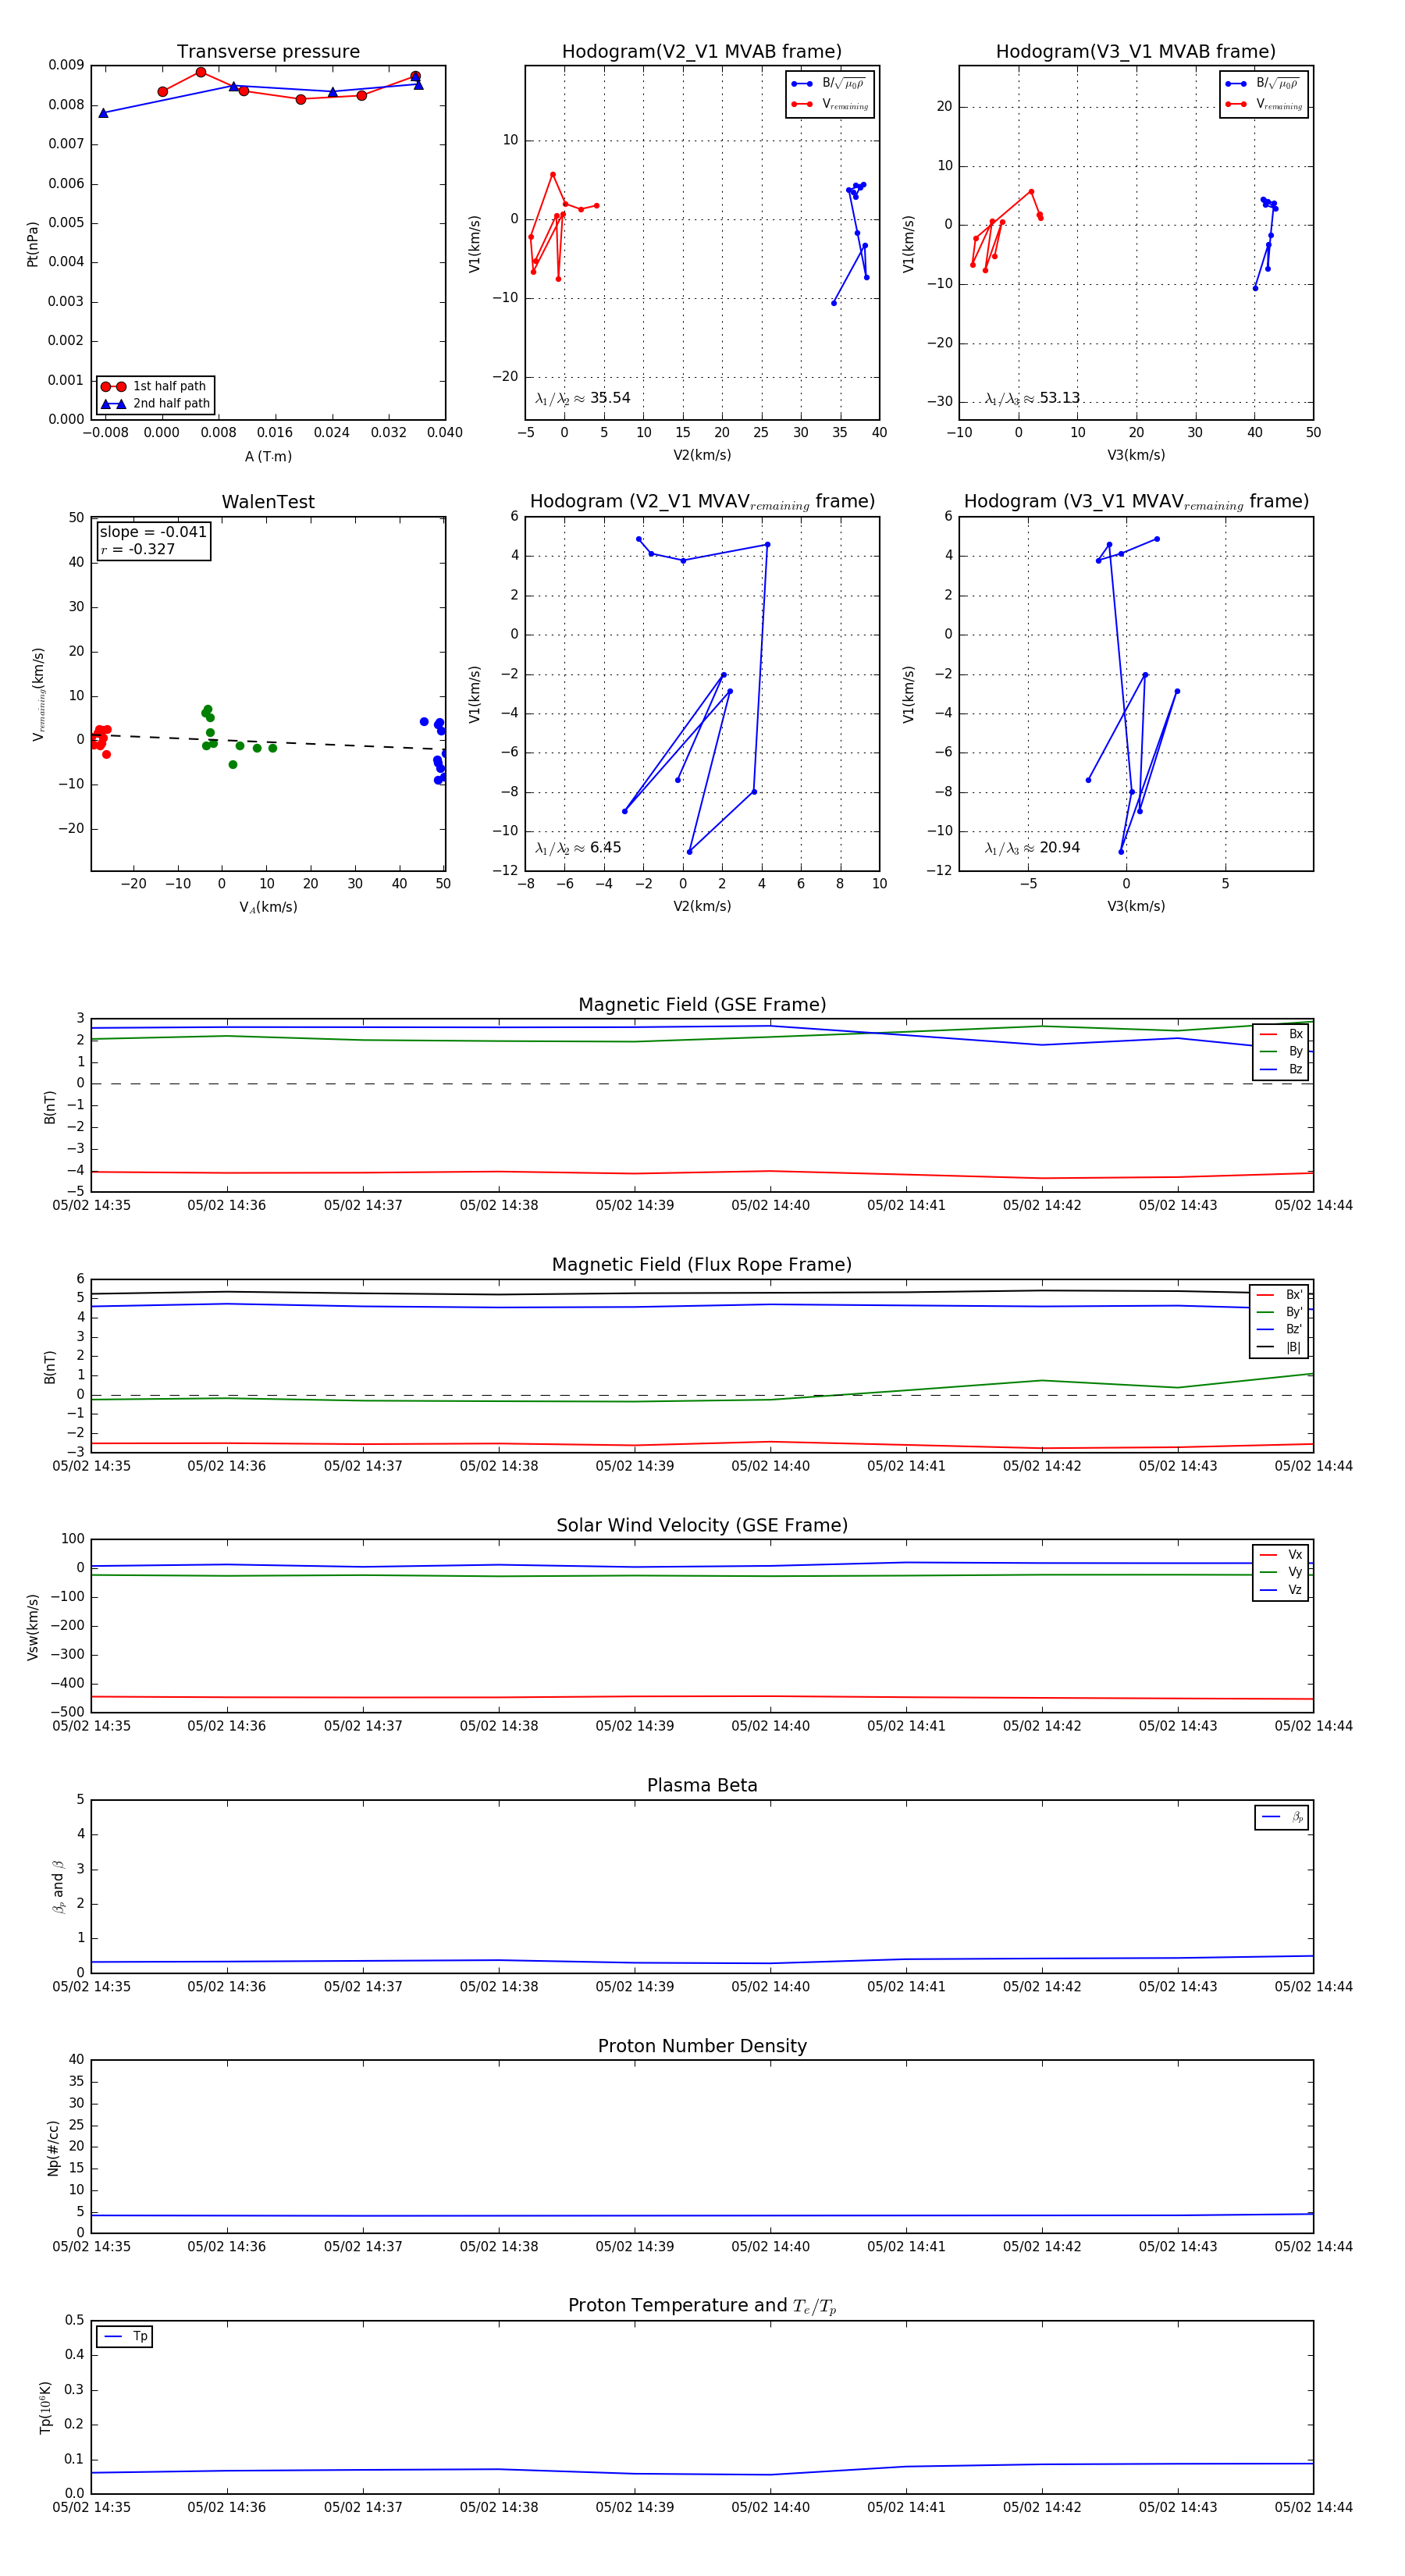
Task: Click the "Hodogram (V3_V1 MVAV remaining frame)" title
Action: [1136, 502]
